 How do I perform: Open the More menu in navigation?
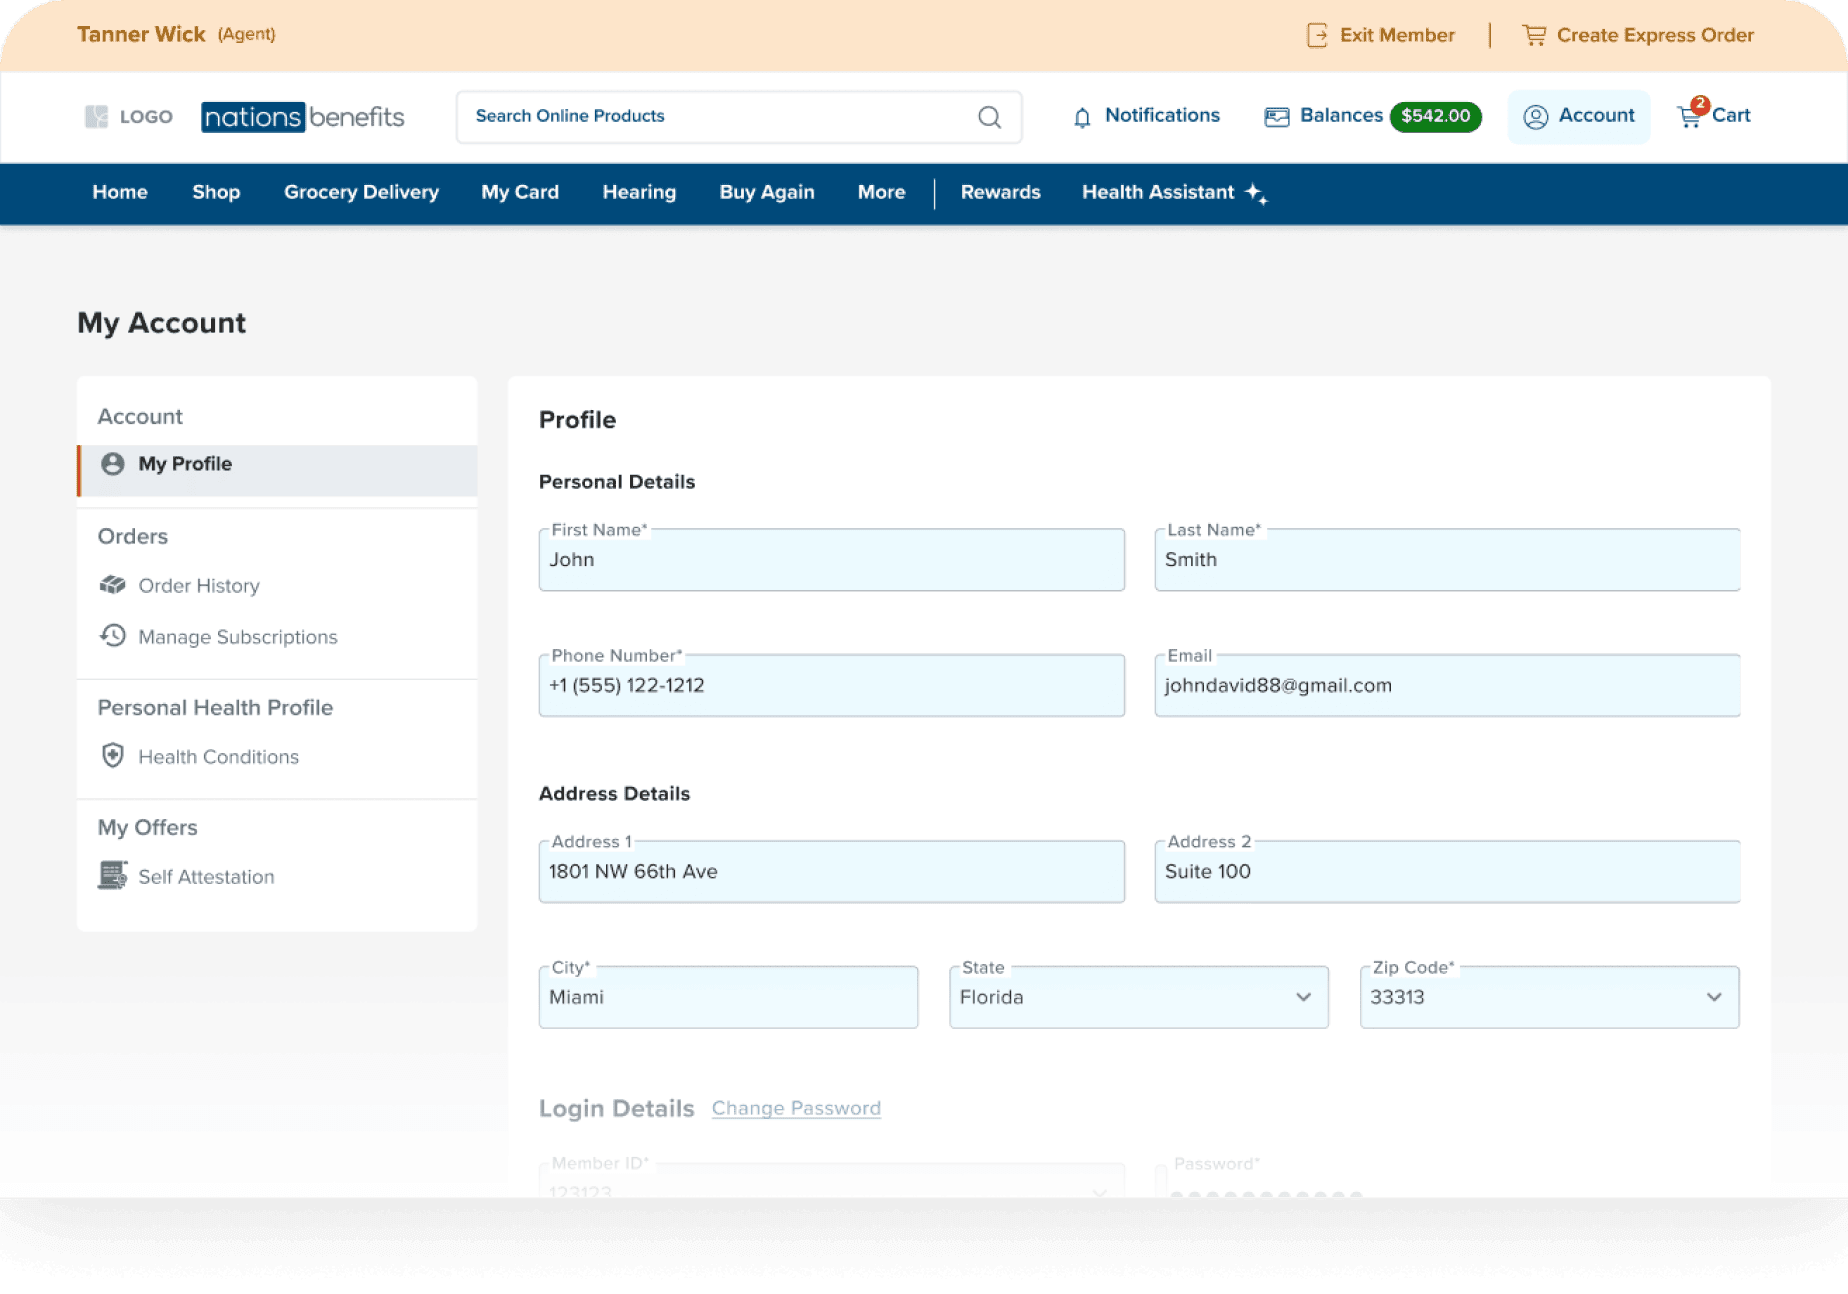(881, 192)
